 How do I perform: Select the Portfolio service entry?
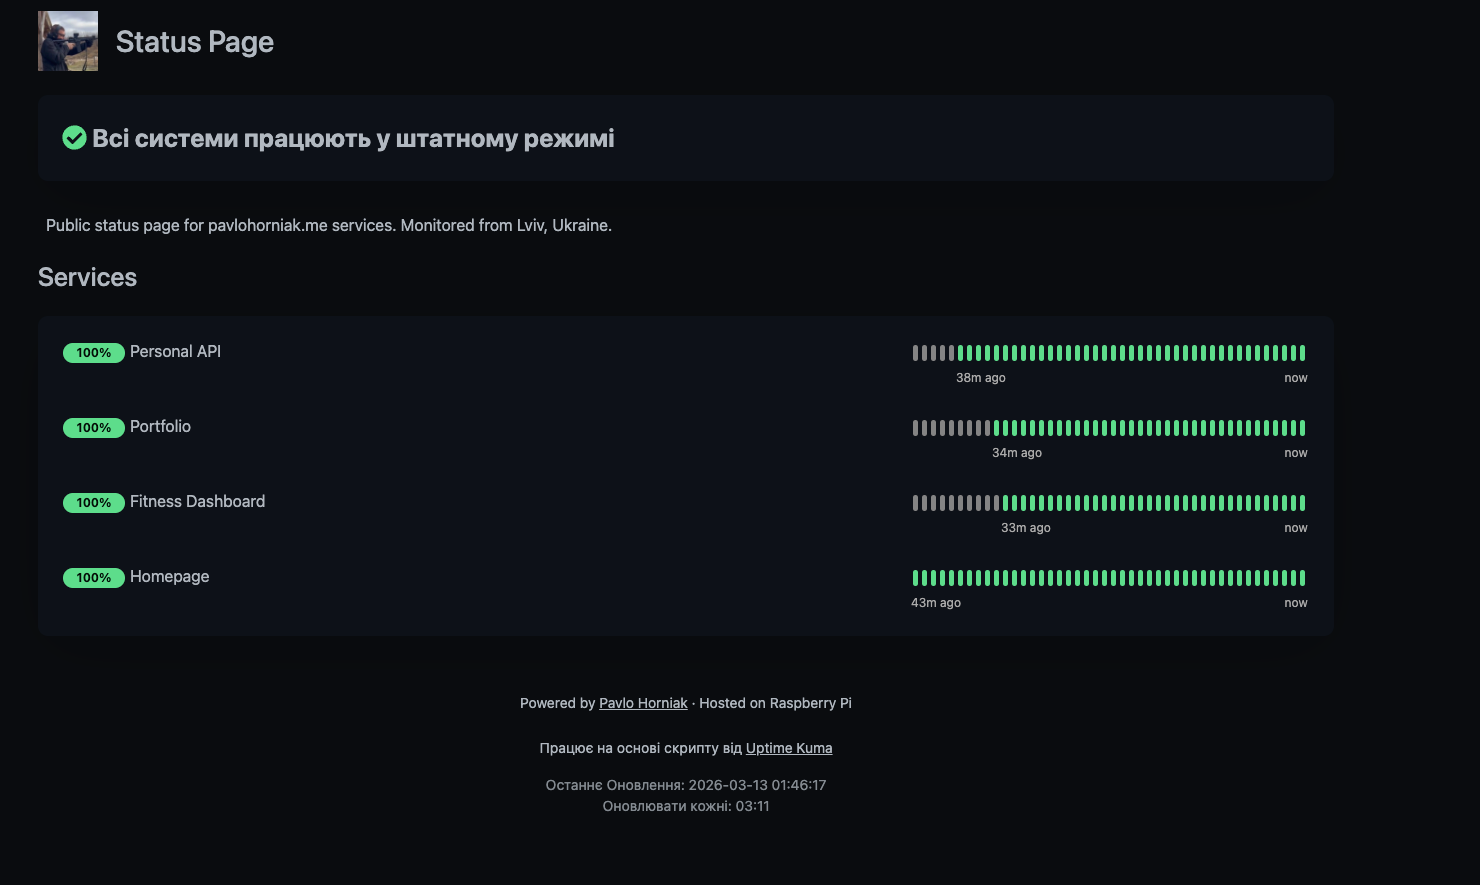coord(160,426)
